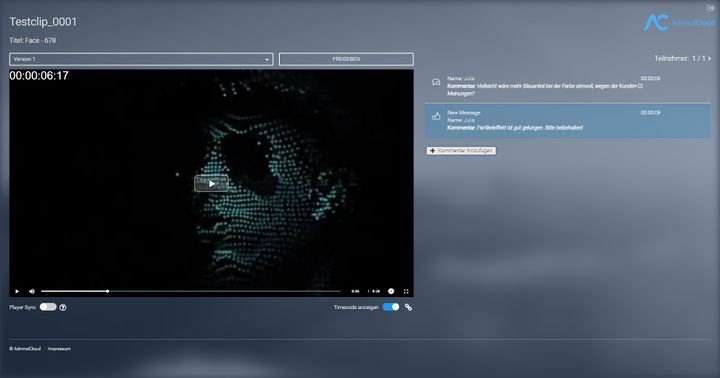Click the link chain icon beside timecode toggle
The height and width of the screenshot is (378, 720).
[408, 307]
